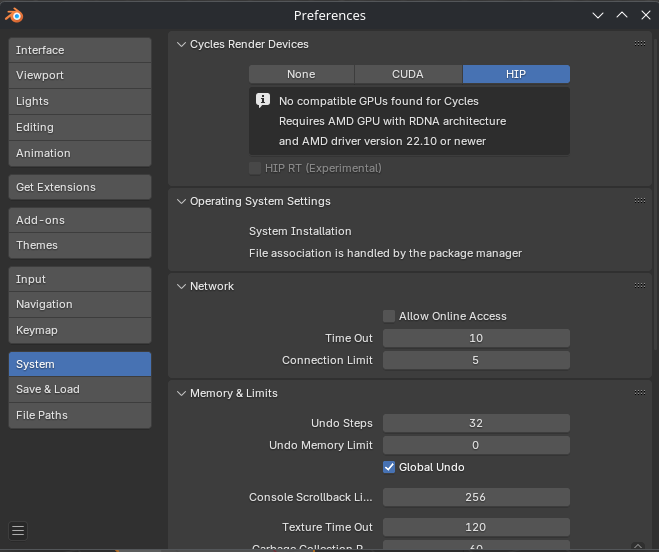Open the Lights preferences tab
Image resolution: width=659 pixels, height=552 pixels.
80,101
